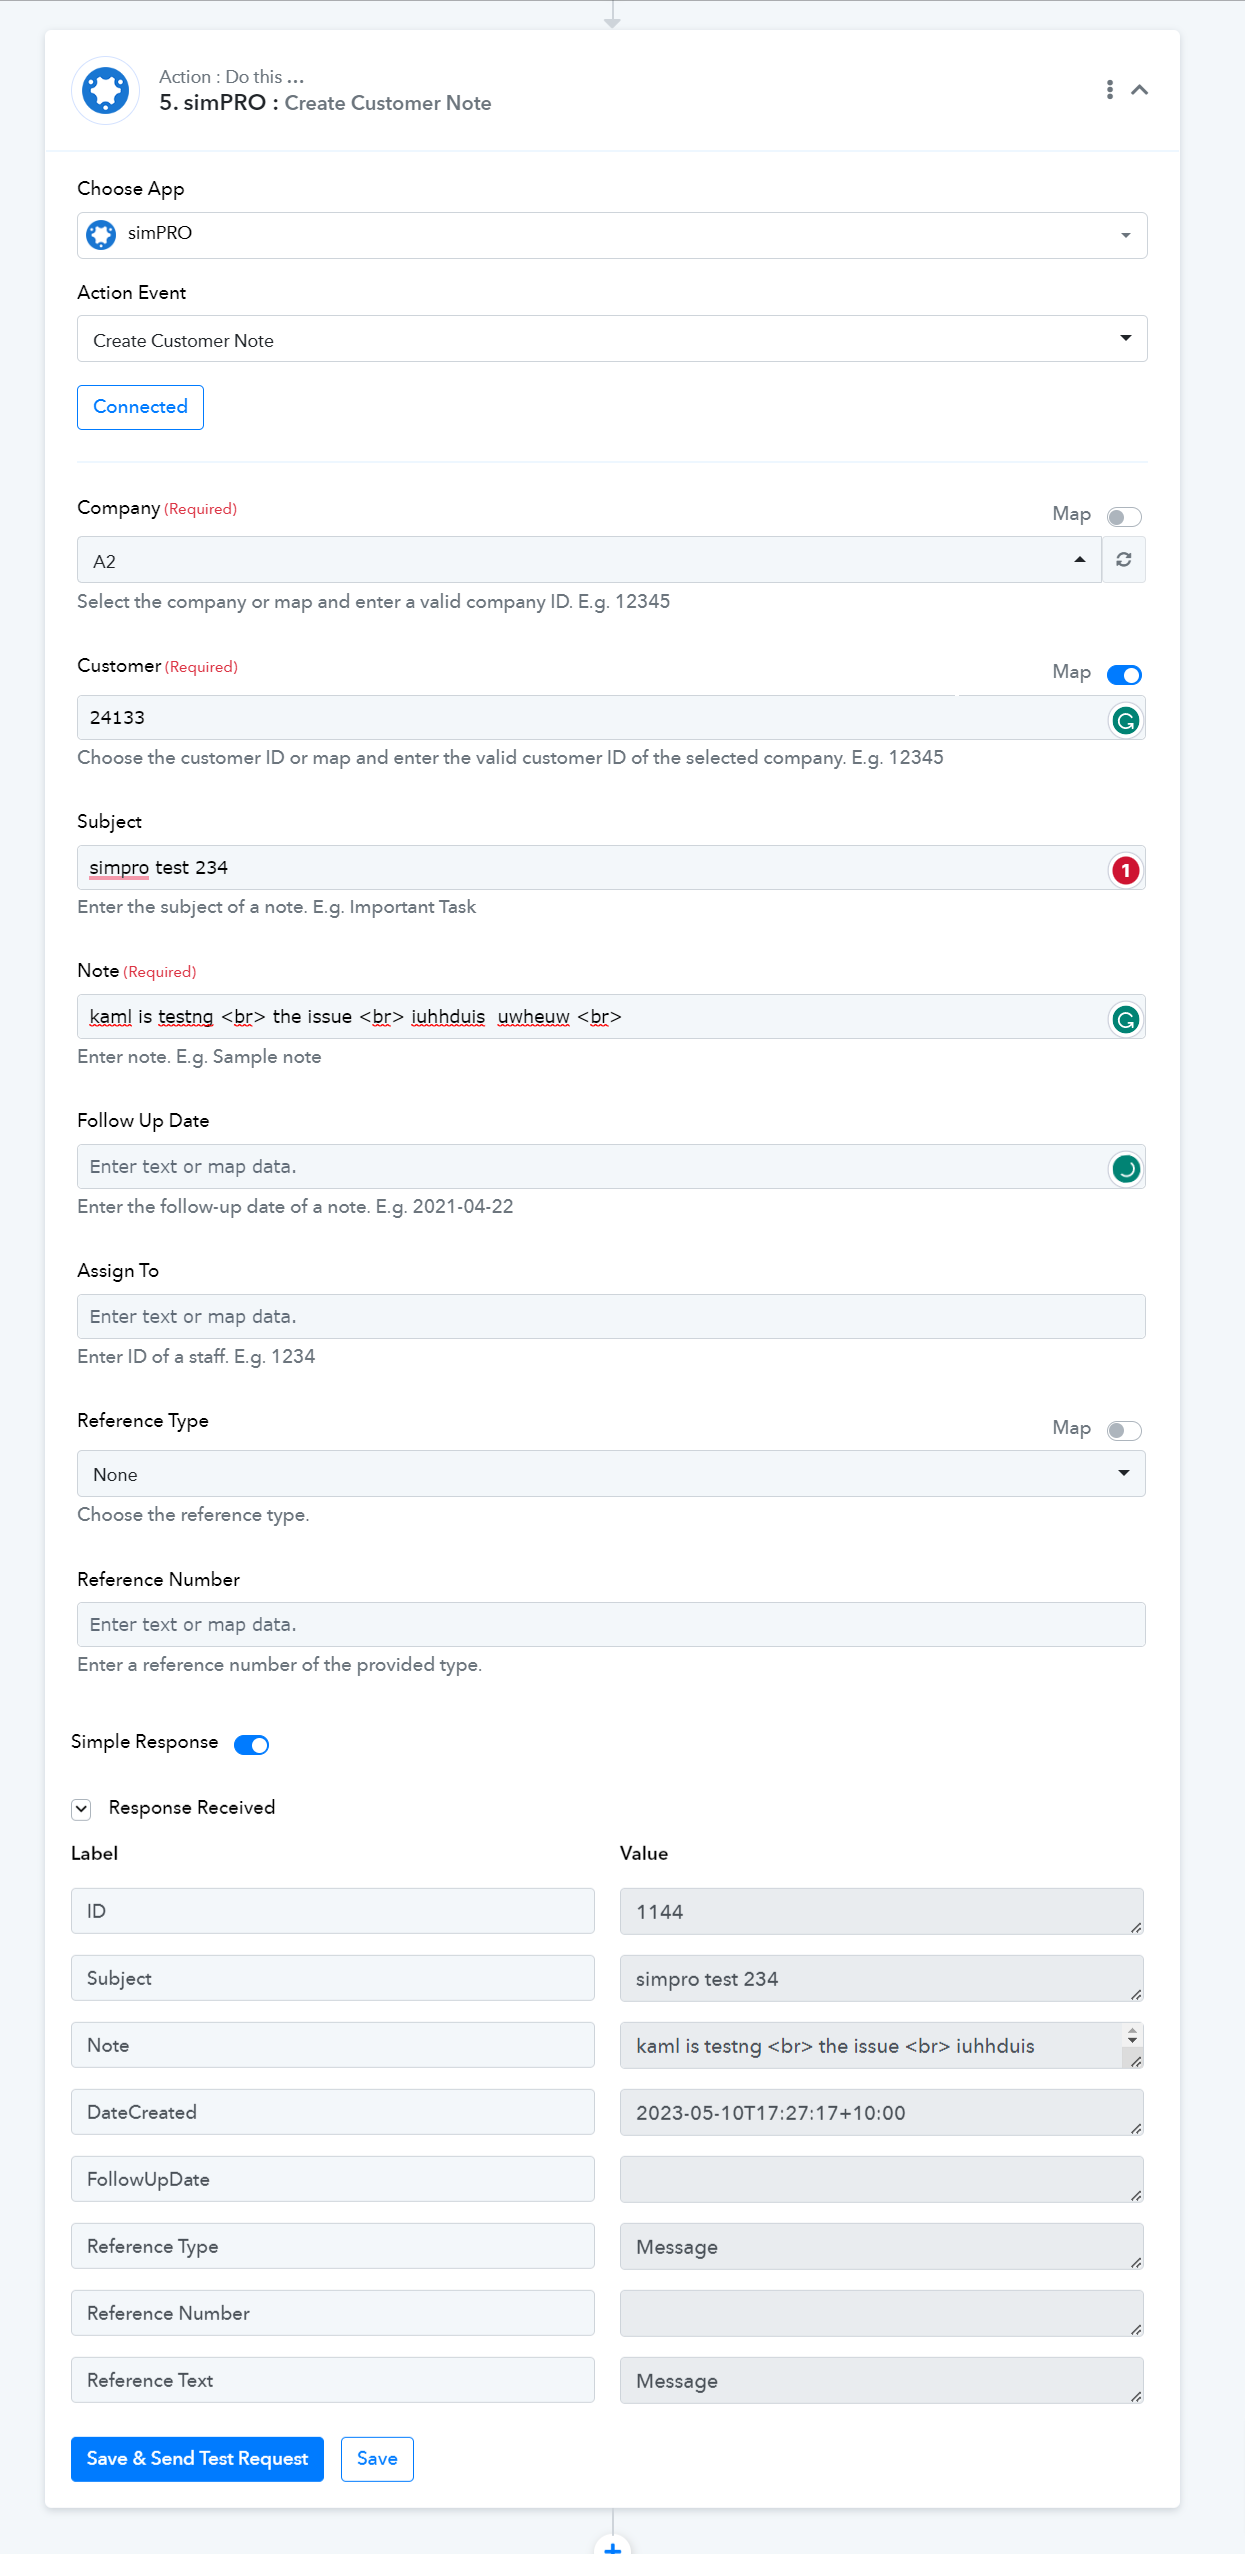Click Save & Send Test Request
The width and height of the screenshot is (1245, 2554).
tap(197, 2459)
